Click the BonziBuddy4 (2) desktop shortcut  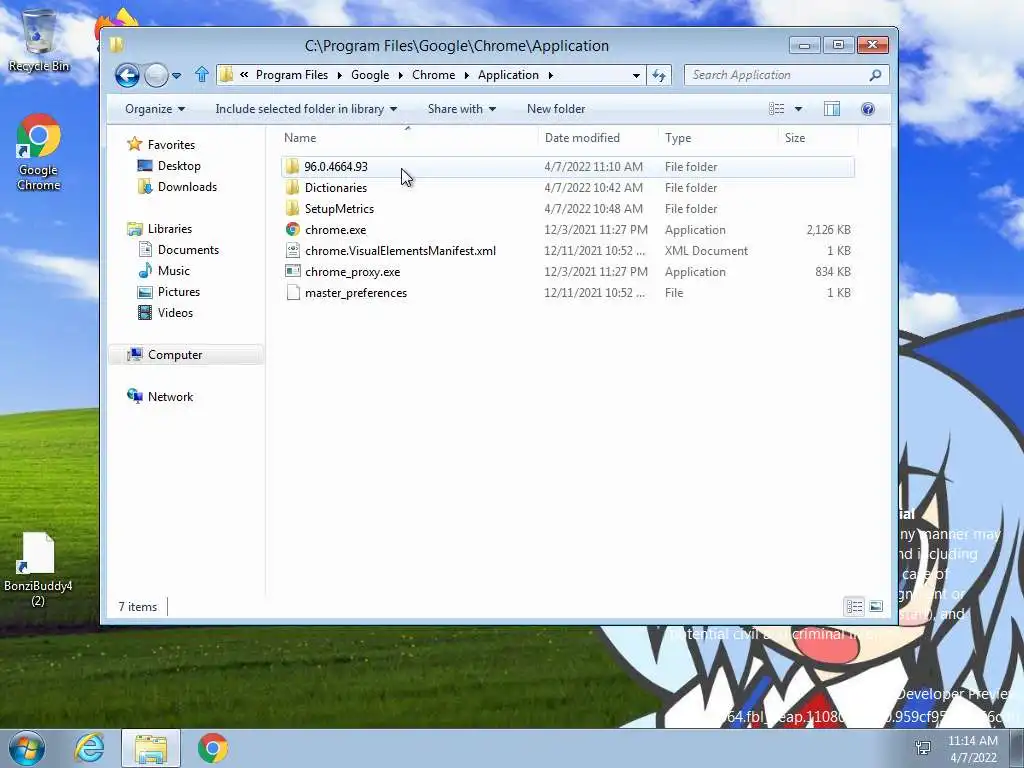click(38, 569)
